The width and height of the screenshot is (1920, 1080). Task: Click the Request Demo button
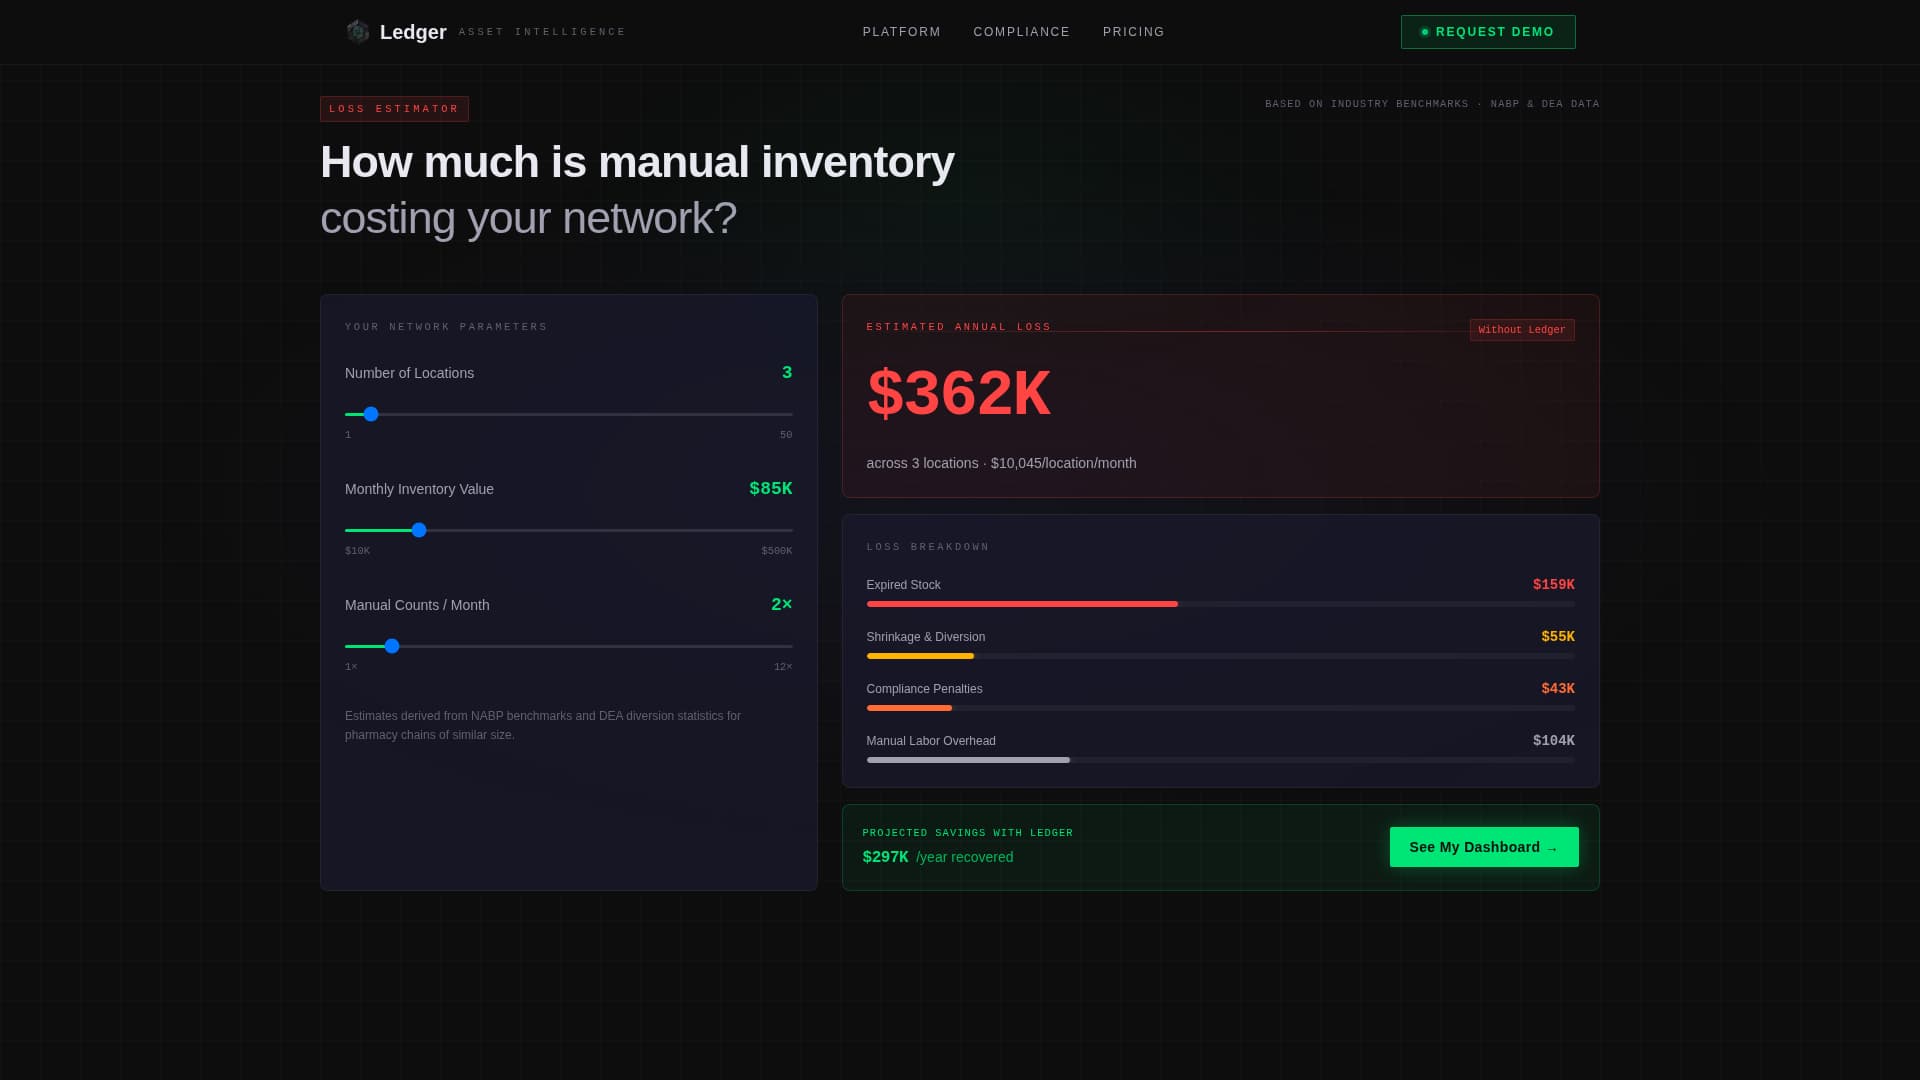point(1488,32)
